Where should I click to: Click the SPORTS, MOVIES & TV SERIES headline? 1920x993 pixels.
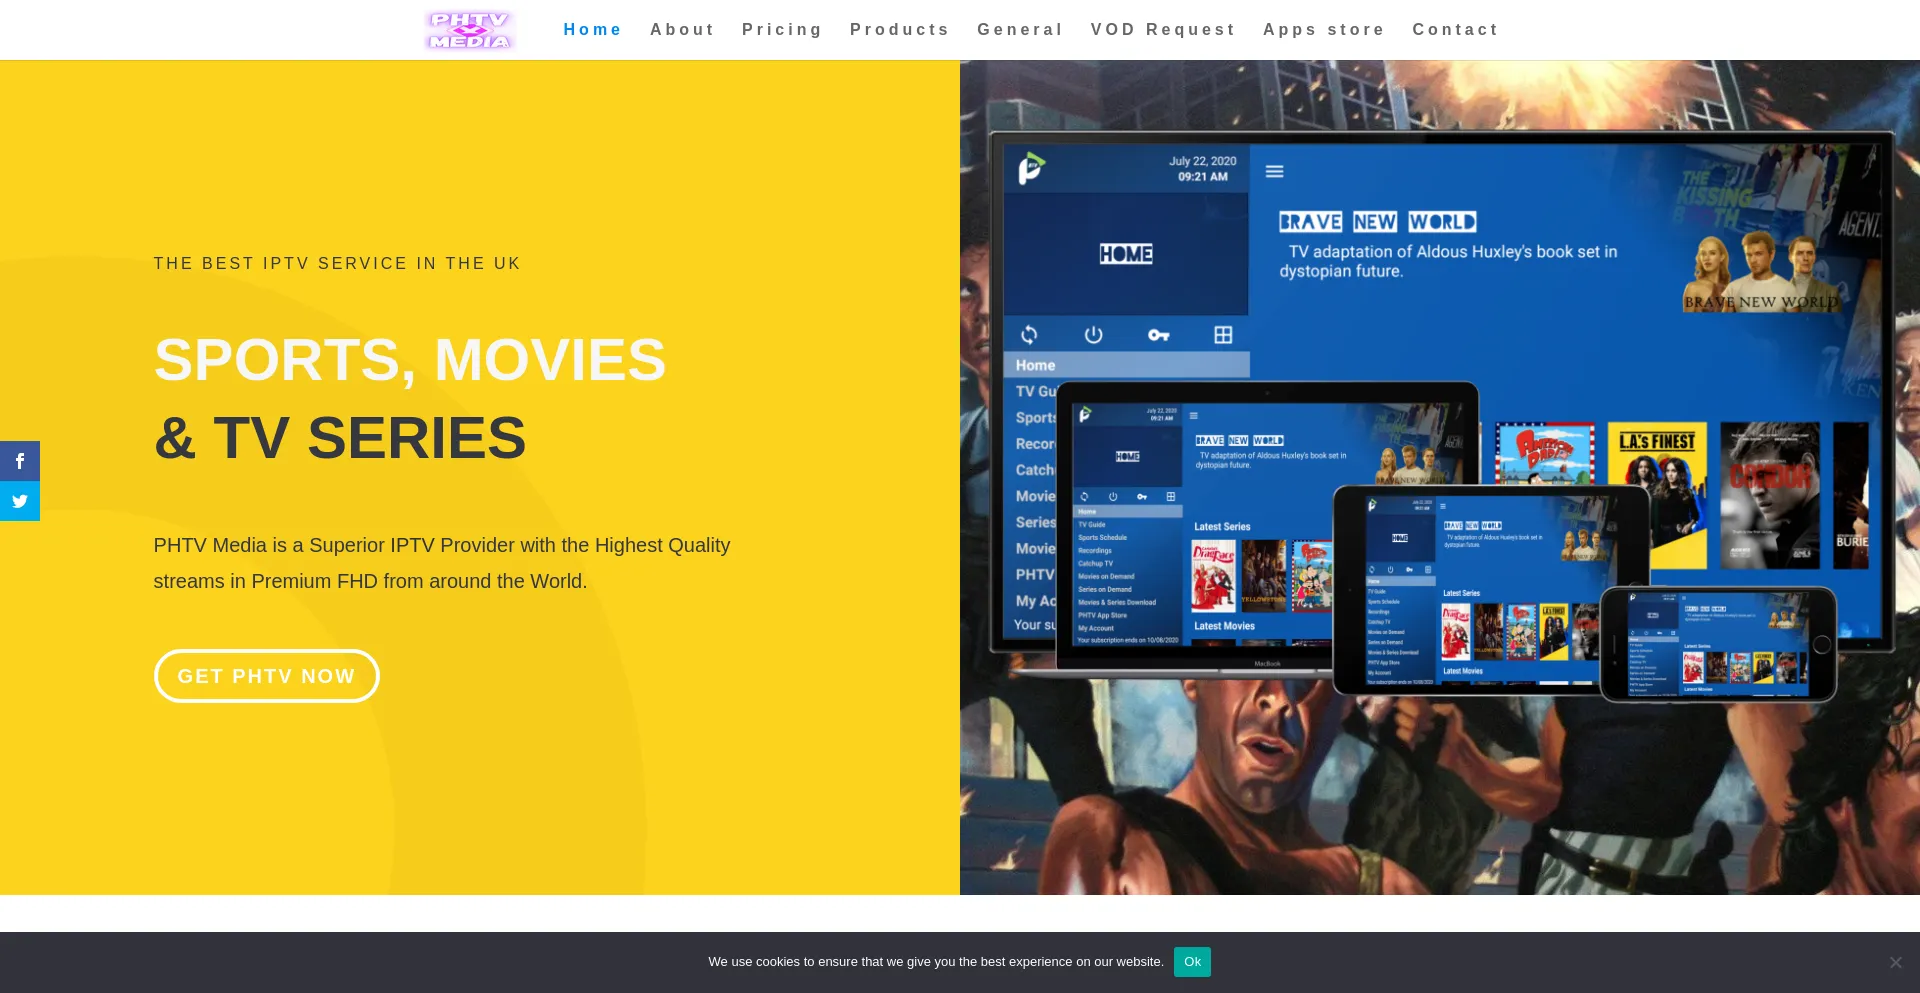point(410,398)
